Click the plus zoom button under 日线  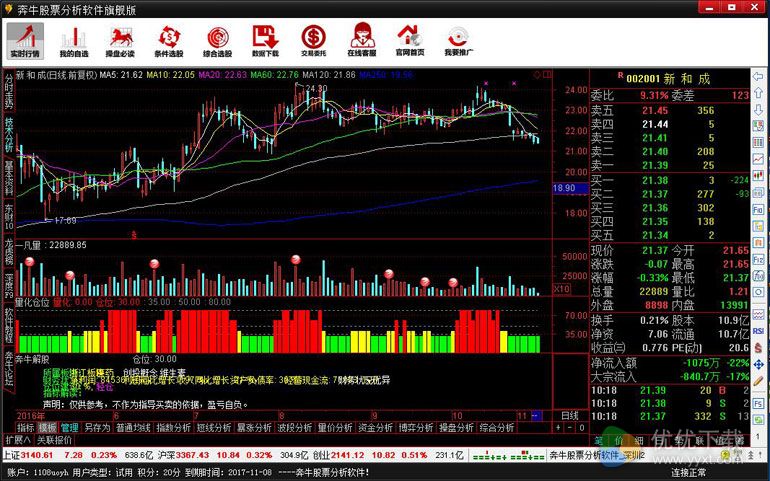(558, 427)
